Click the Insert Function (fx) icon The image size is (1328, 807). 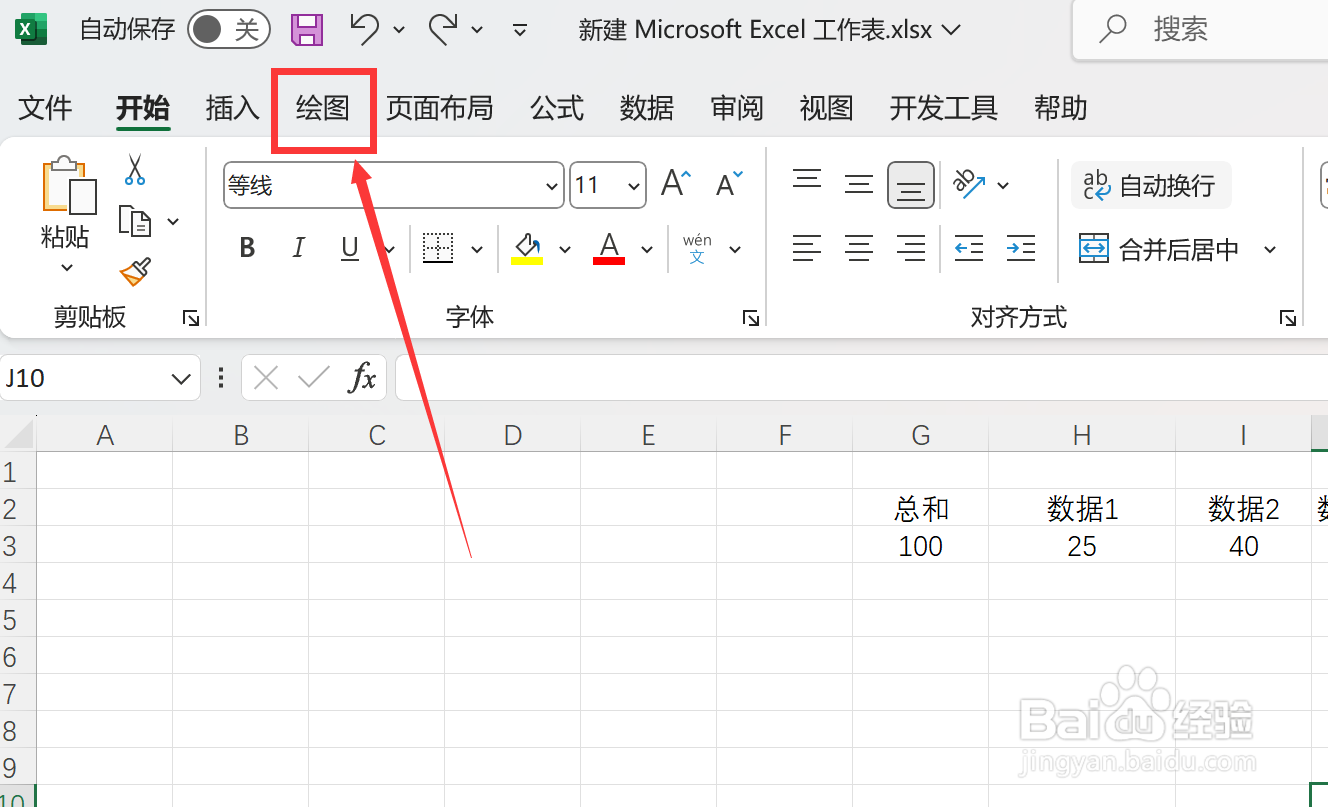pyautogui.click(x=363, y=377)
